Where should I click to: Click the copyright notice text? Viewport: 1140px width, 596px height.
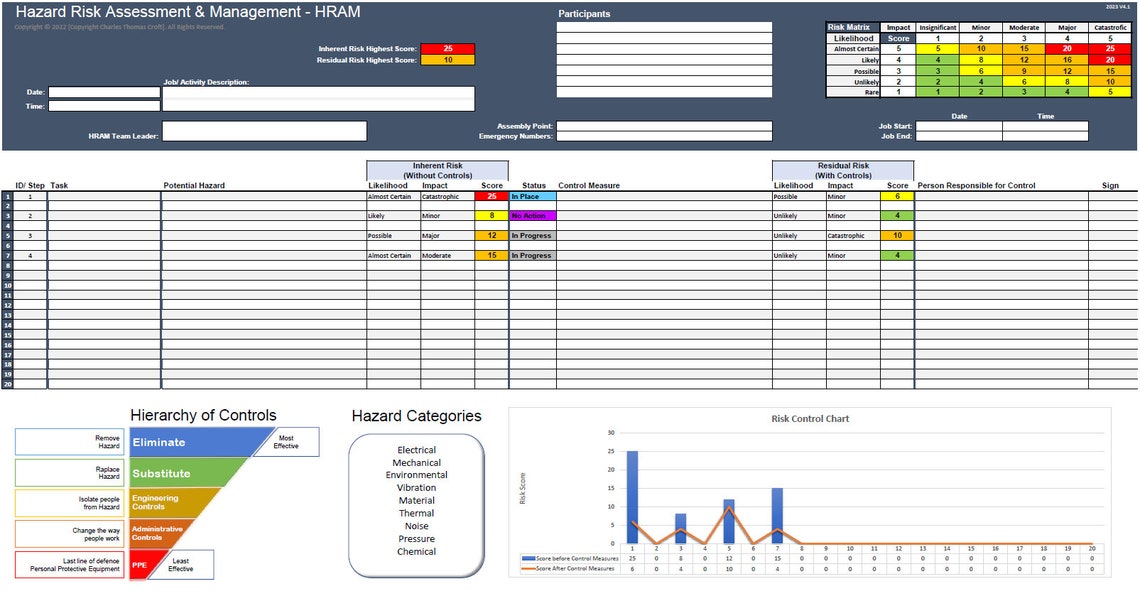click(120, 26)
